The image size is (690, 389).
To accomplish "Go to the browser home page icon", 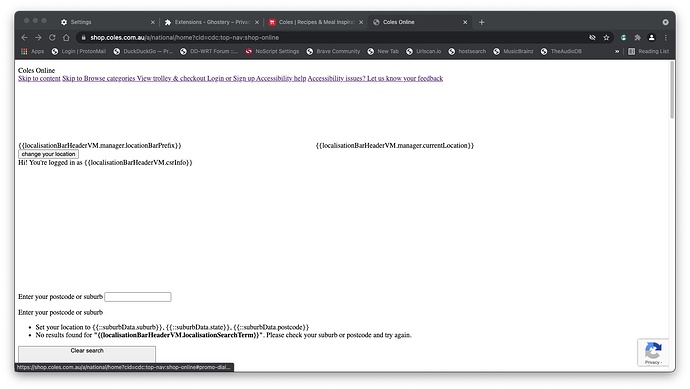I will (x=66, y=37).
